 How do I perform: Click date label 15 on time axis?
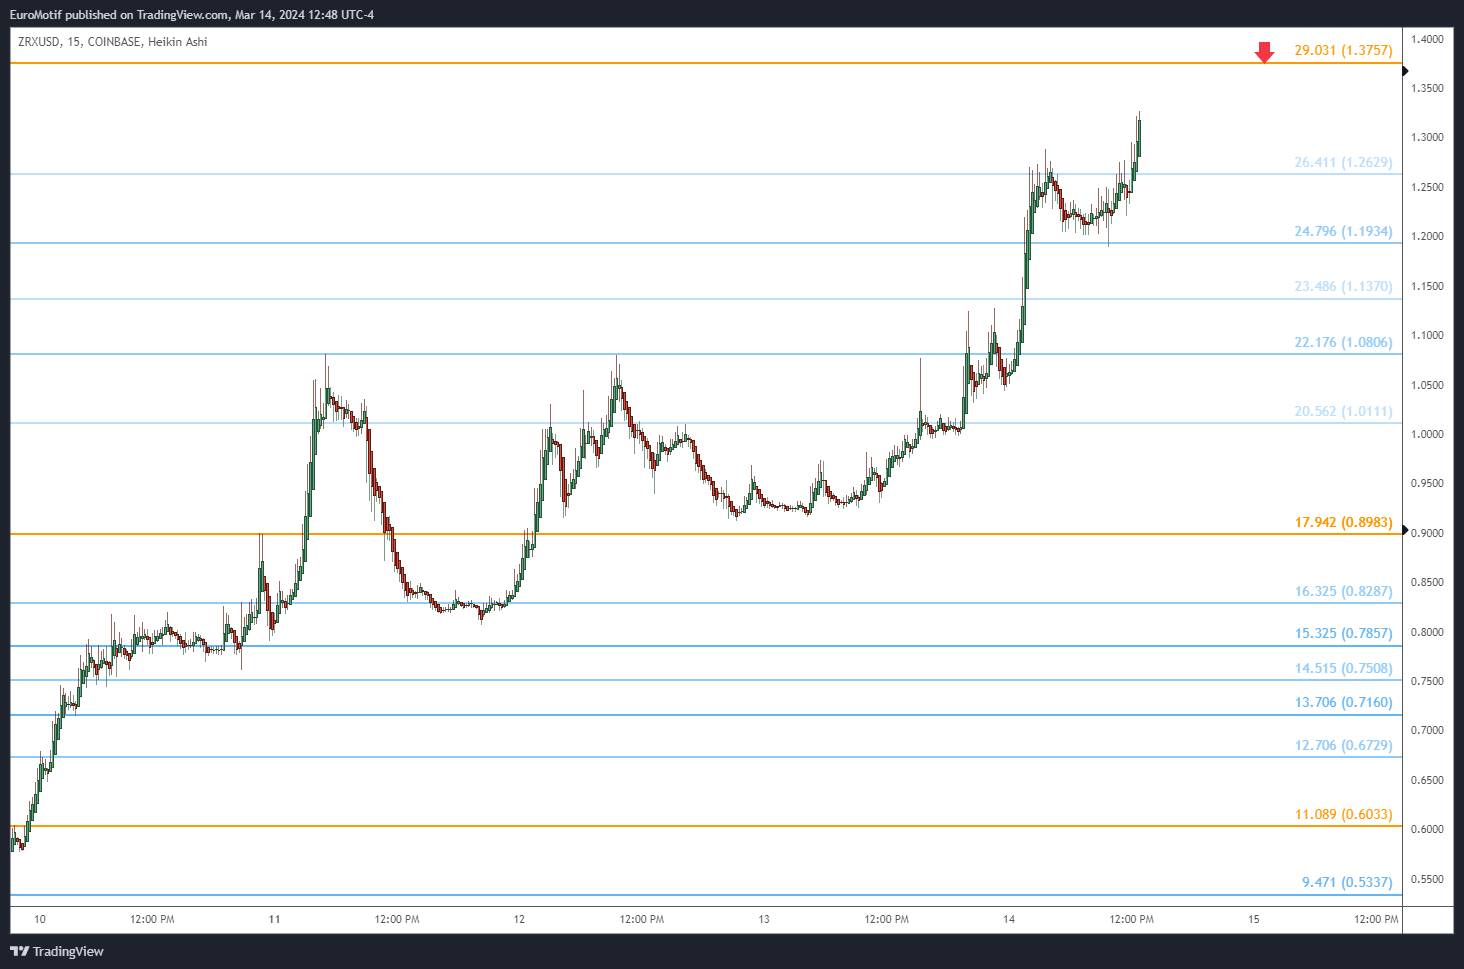1254,919
